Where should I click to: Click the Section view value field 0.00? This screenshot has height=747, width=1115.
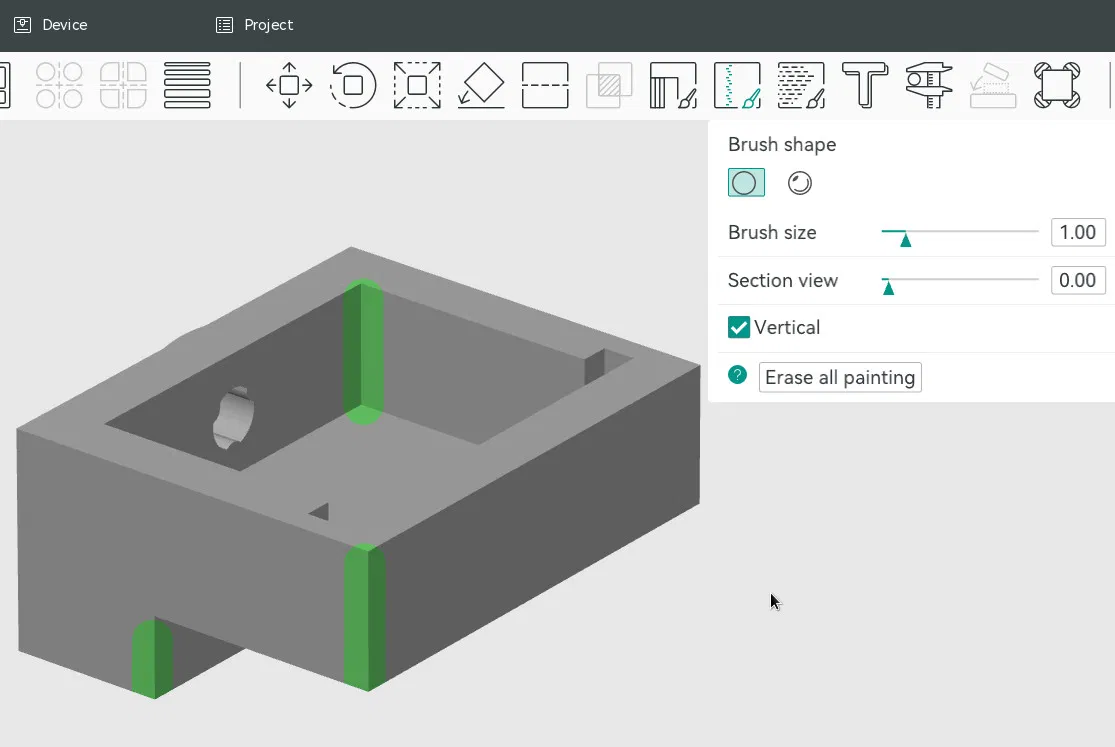pyautogui.click(x=1078, y=280)
